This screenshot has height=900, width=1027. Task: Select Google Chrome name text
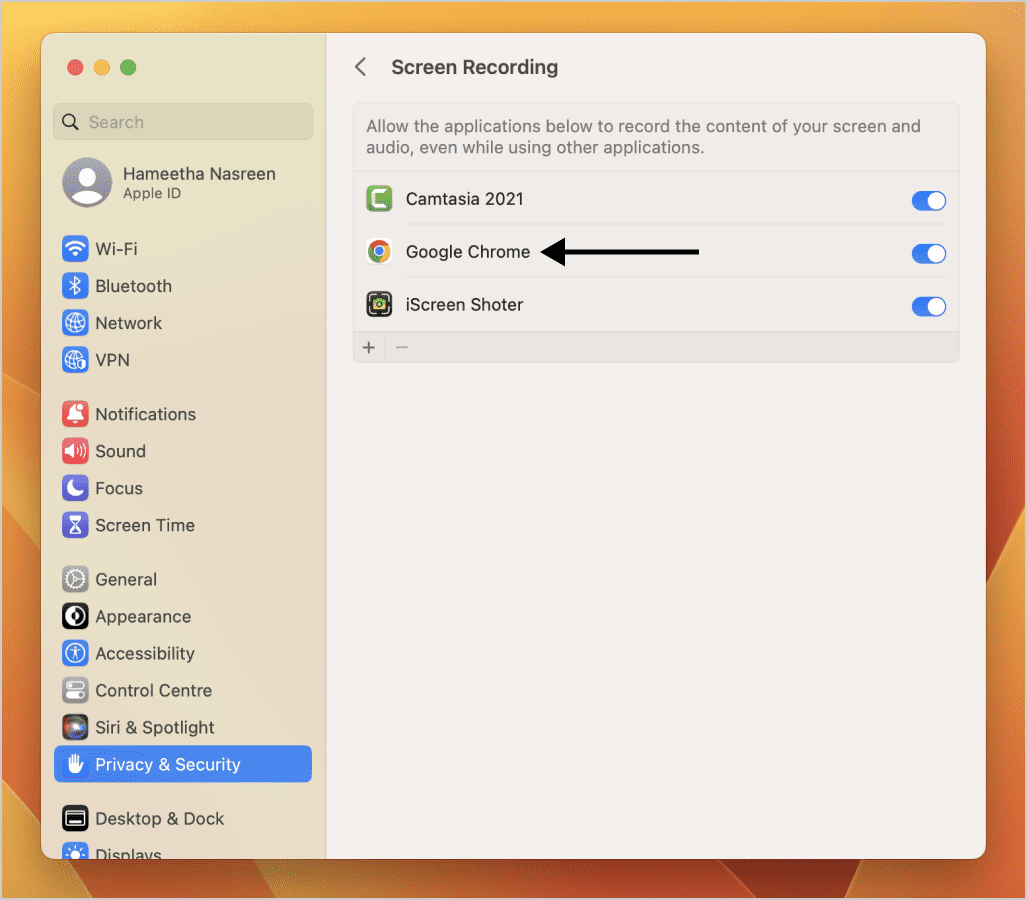point(468,252)
